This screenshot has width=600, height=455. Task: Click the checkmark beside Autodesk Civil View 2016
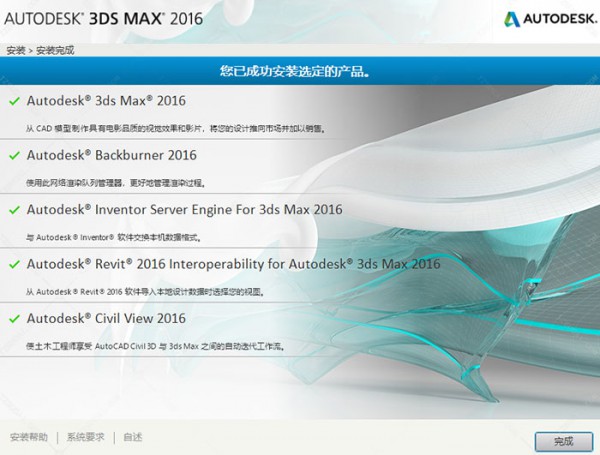(13, 319)
